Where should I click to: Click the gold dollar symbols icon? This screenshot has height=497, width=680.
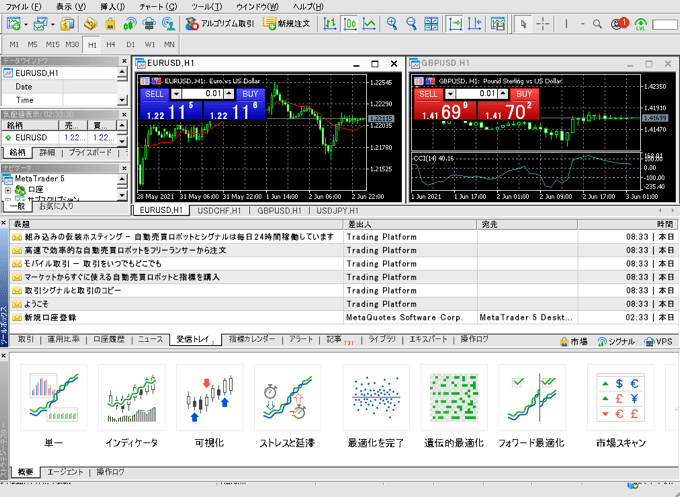pyautogui.click(x=67, y=24)
